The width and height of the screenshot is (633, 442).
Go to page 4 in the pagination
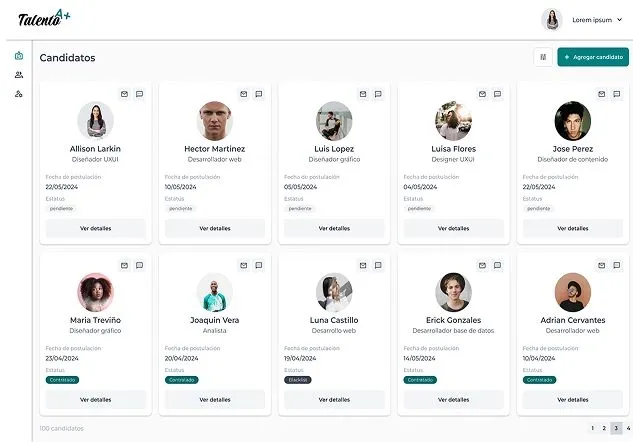[x=627, y=428]
